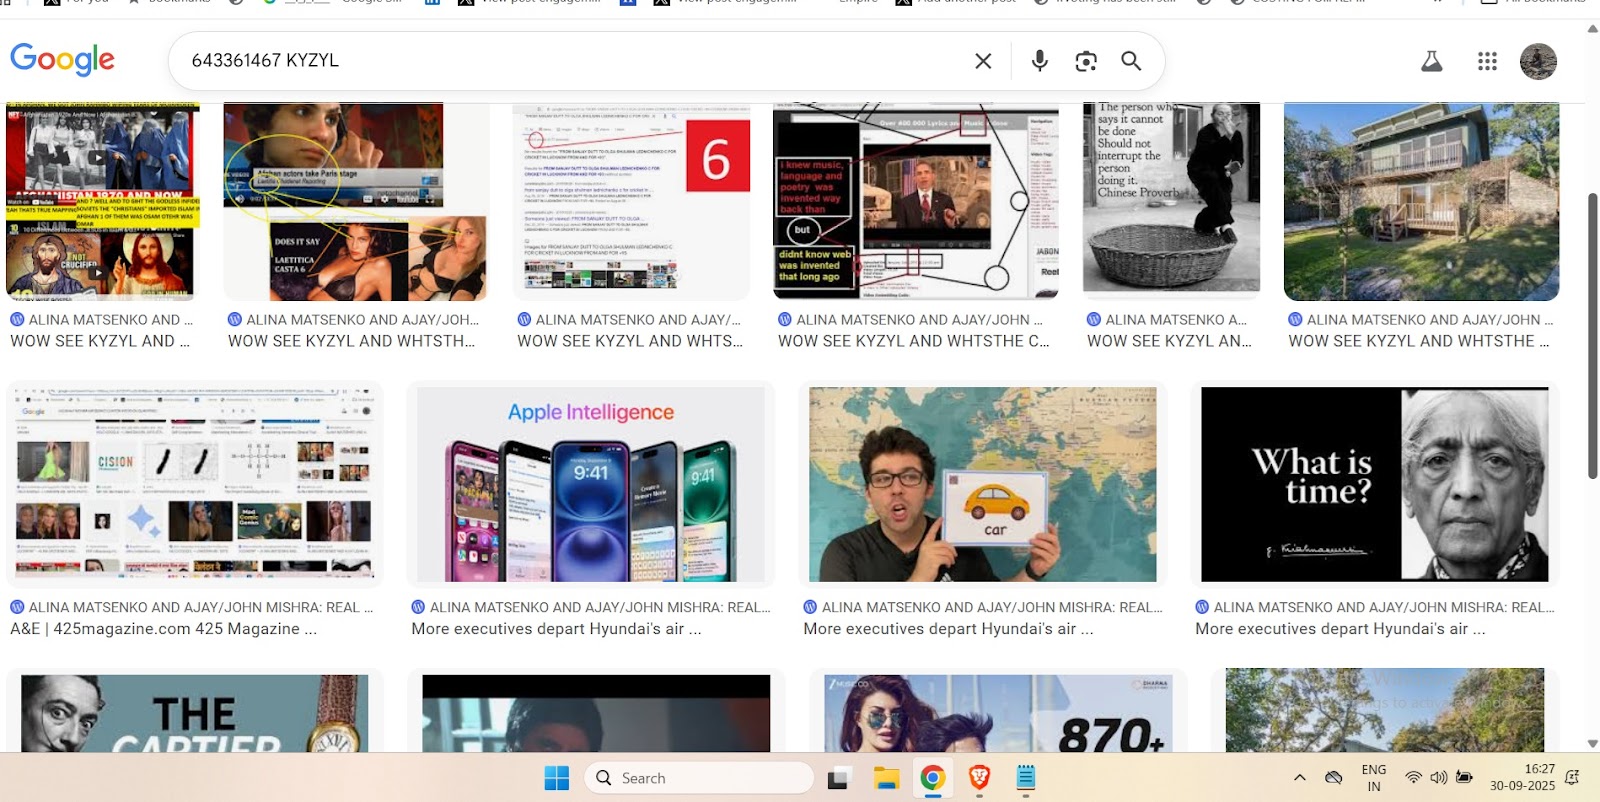Open Brave browser from the taskbar
This screenshot has width=1600, height=802.
pyautogui.click(x=979, y=777)
